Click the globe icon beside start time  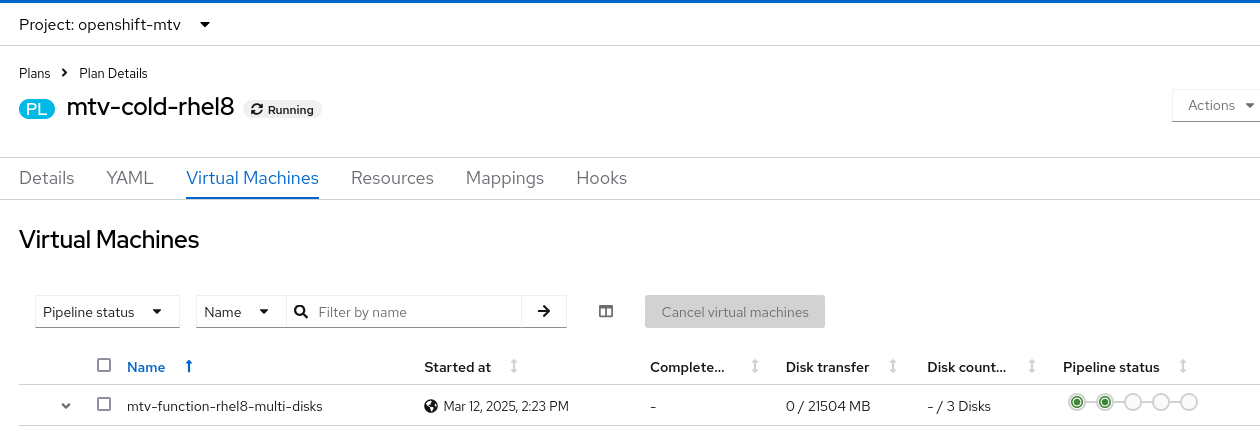(431, 406)
